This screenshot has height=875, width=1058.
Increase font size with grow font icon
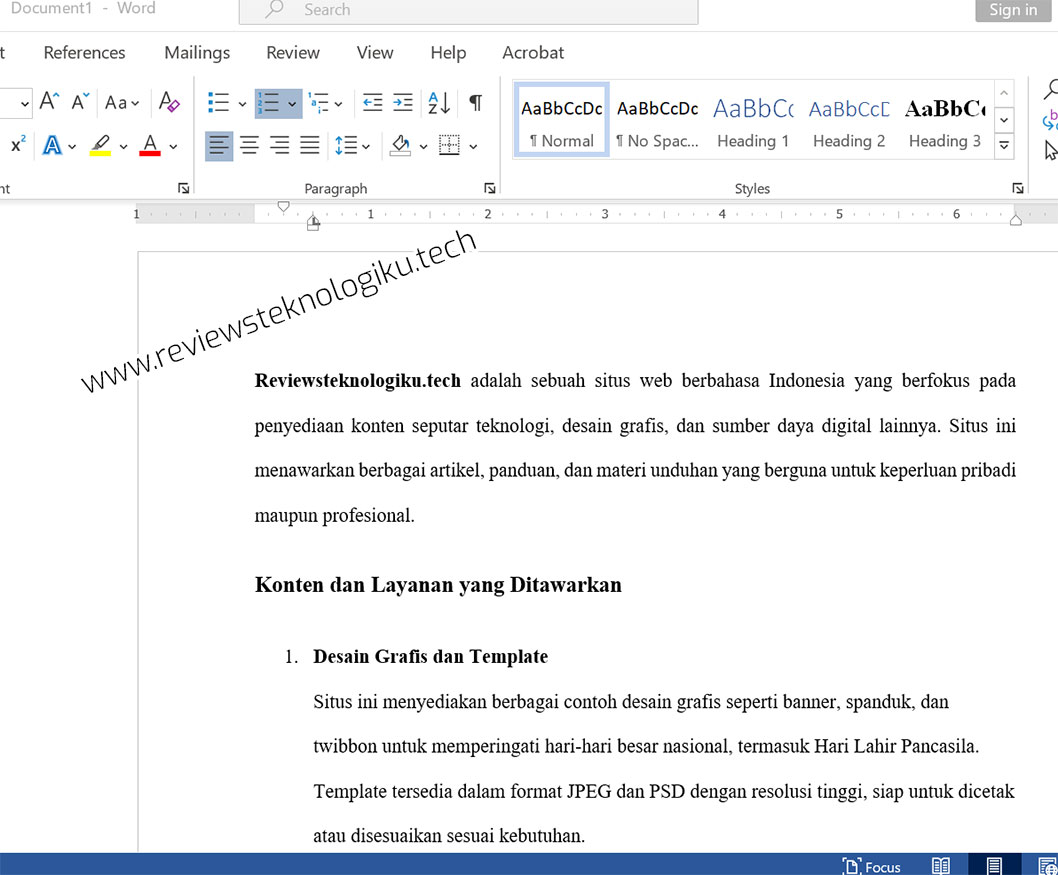49,102
